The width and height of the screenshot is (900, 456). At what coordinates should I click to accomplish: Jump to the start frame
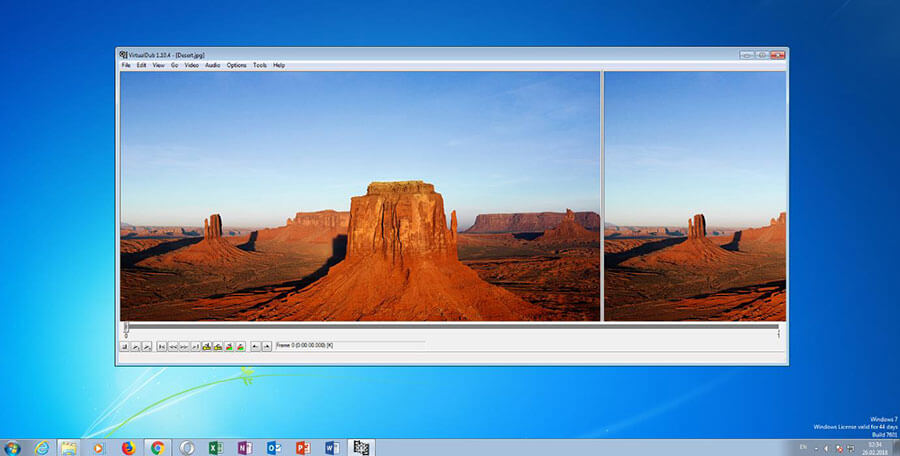[162, 346]
